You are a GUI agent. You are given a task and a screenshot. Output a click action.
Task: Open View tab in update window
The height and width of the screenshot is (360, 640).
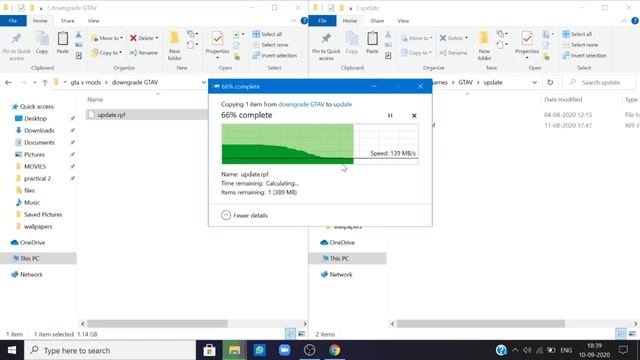coord(403,21)
